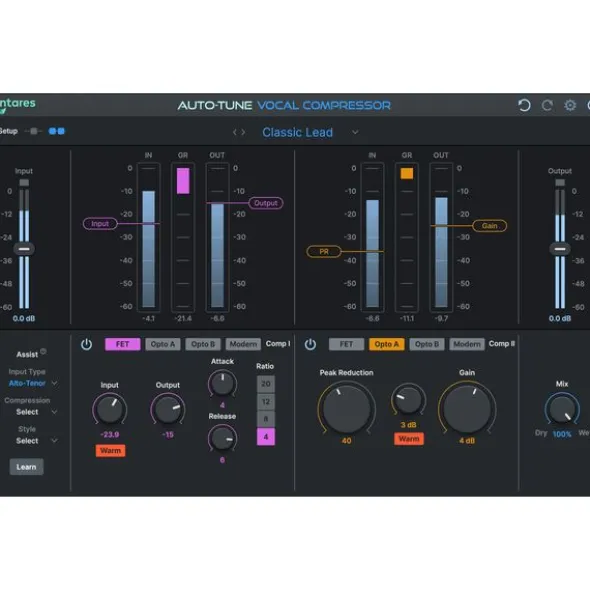Toggle Comp I power button
This screenshot has width=590, height=591.
coord(86,344)
